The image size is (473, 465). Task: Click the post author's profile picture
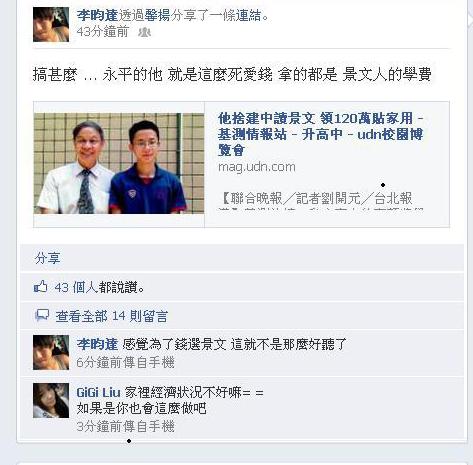tap(51, 24)
